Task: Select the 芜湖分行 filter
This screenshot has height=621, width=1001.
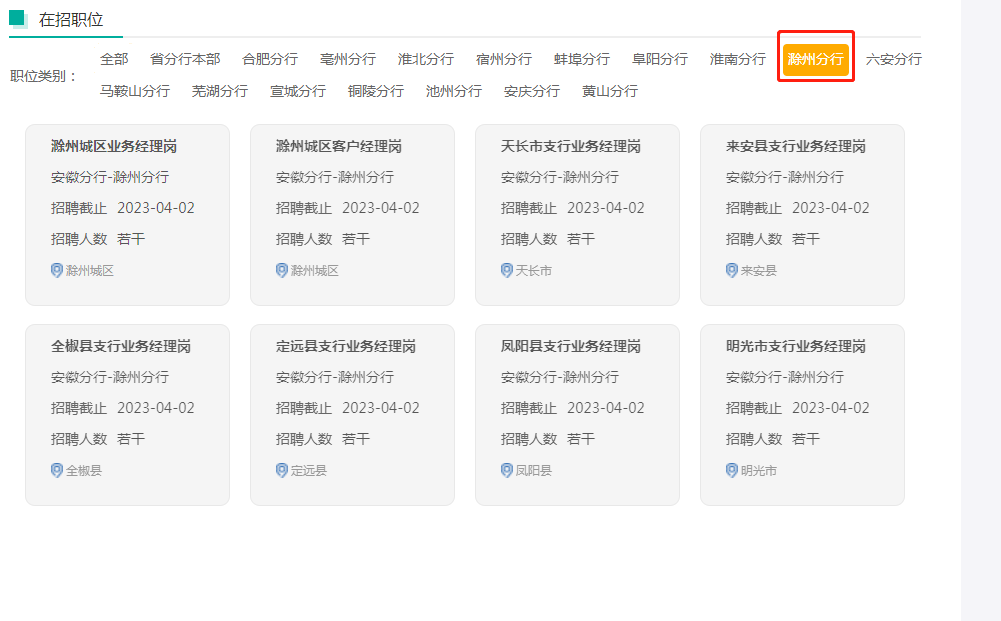Action: point(220,91)
